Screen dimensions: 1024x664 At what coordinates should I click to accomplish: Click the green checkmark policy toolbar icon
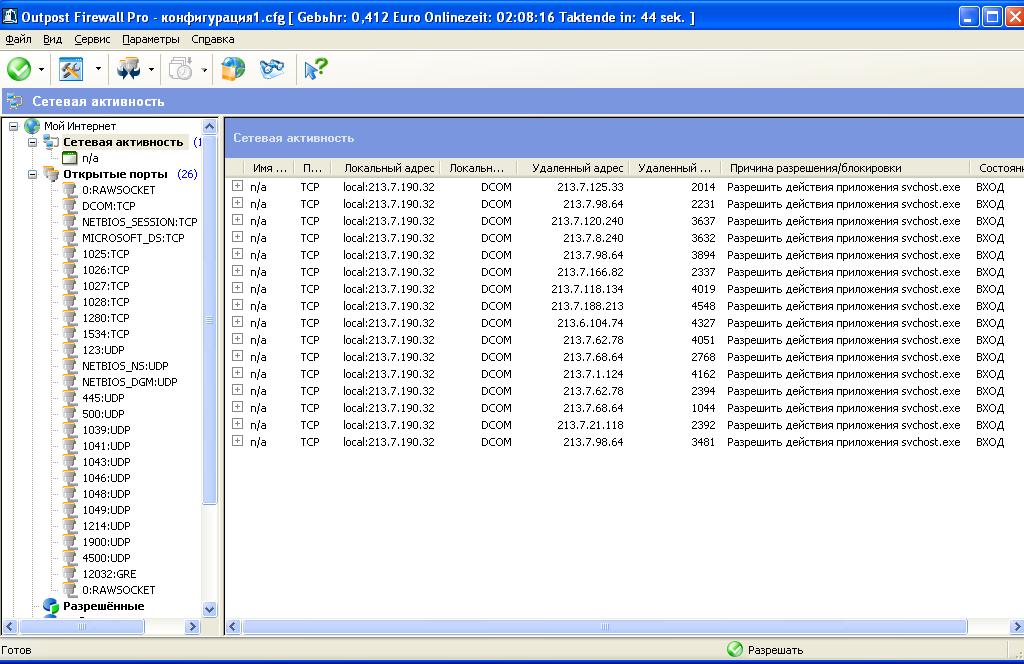pos(19,69)
